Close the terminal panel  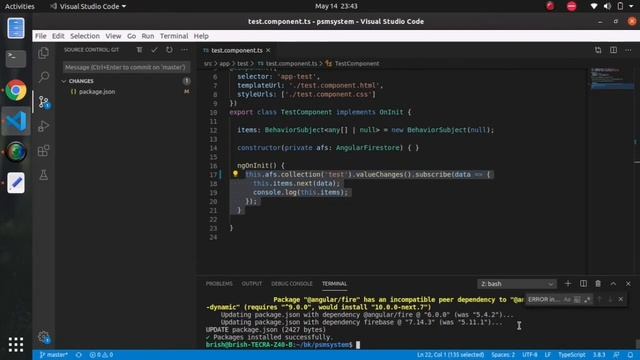coord(628,284)
